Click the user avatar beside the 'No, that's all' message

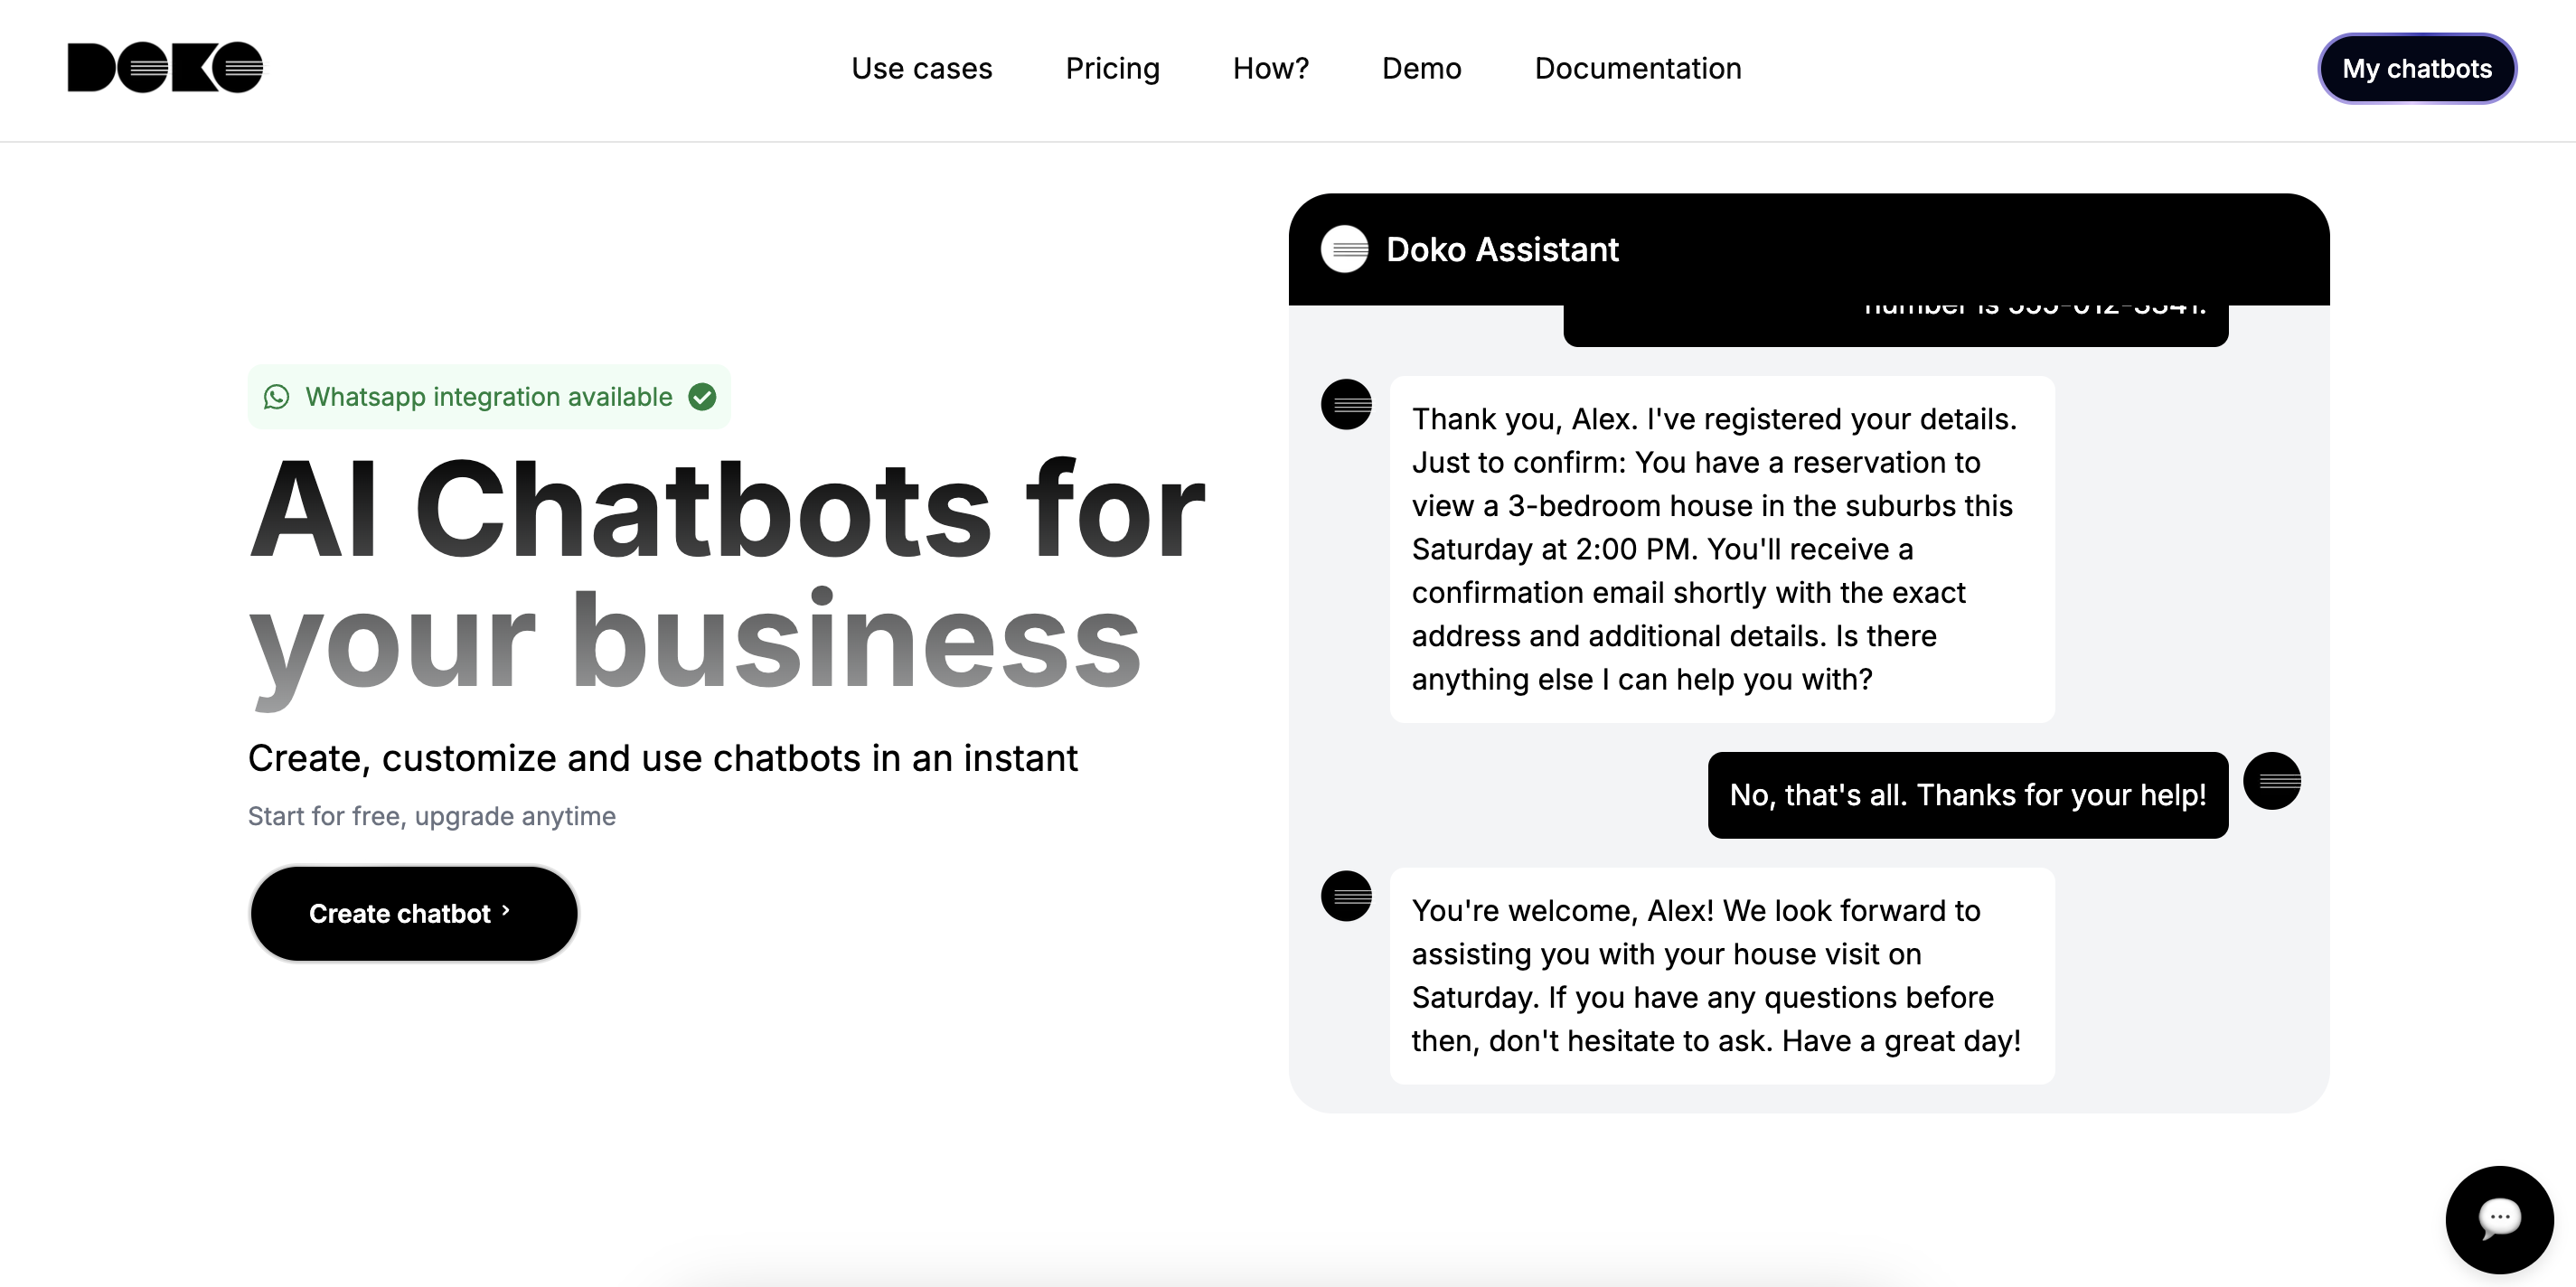click(2271, 781)
